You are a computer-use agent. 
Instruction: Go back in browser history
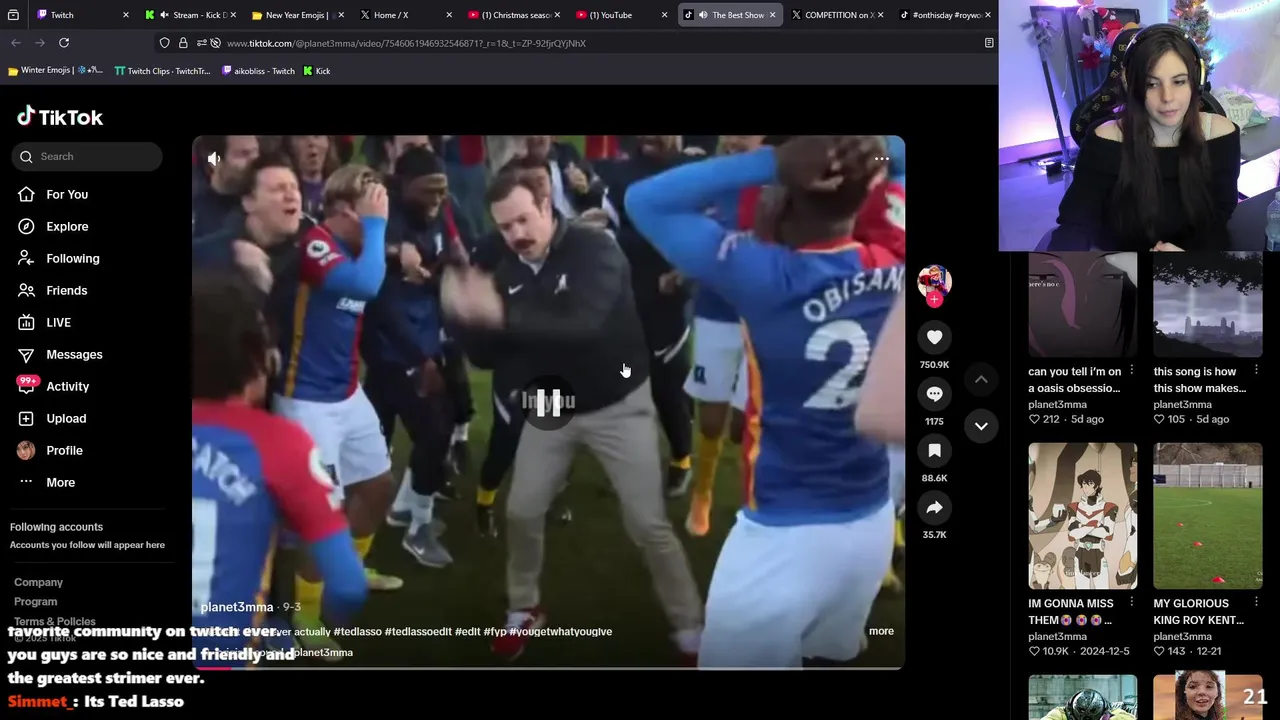tap(16, 43)
